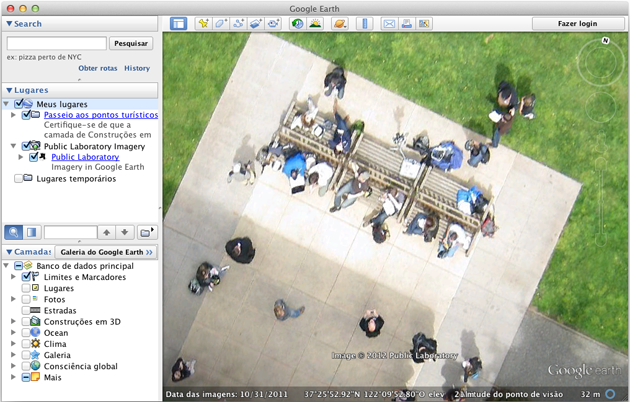This screenshot has width=630, height=402.
Task: Click the Public Laboratory Imagery camera icon
Action: [x=35, y=145]
